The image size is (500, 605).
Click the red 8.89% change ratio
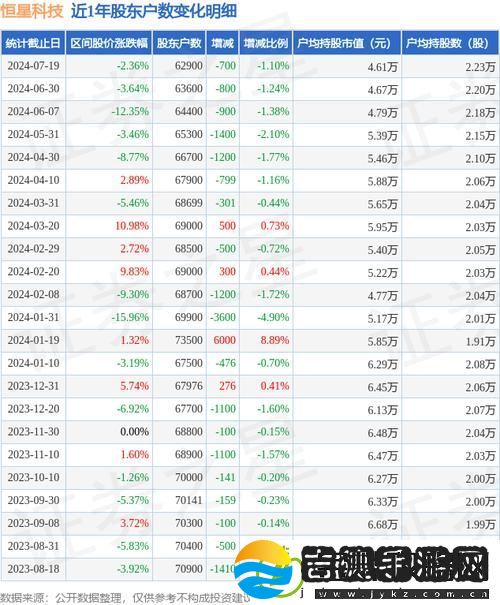click(275, 340)
